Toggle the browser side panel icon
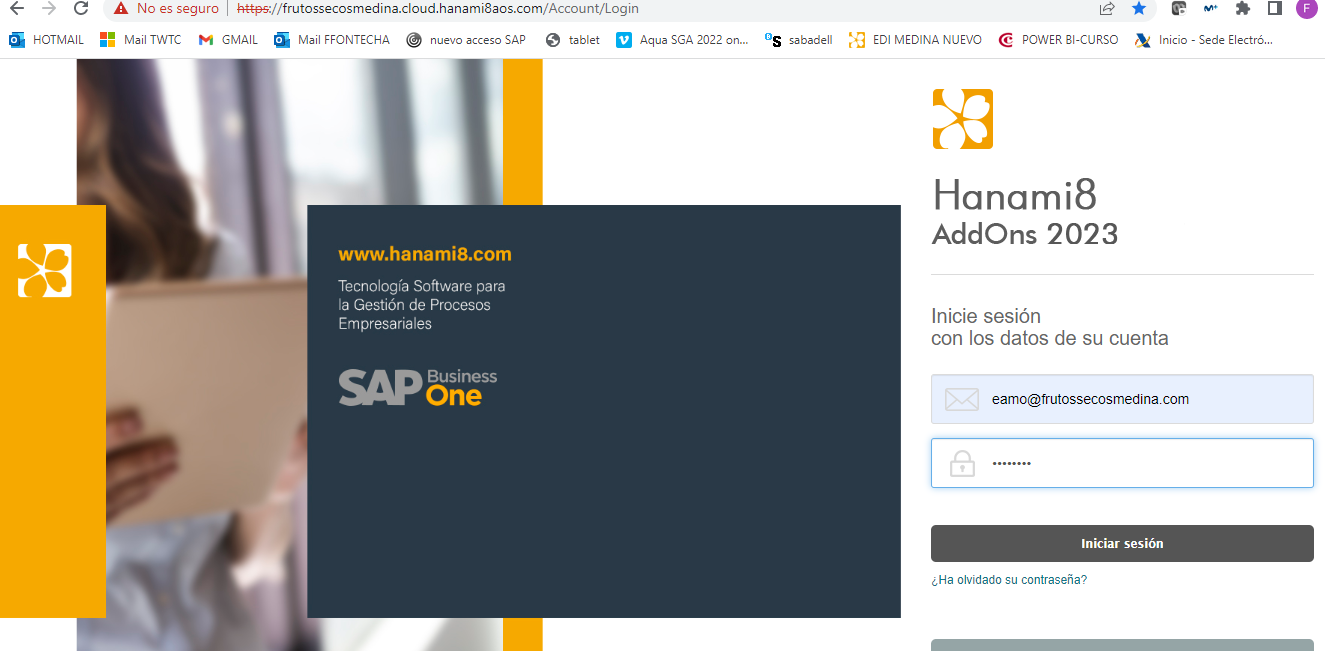1325x651 pixels. pyautogui.click(x=1275, y=9)
